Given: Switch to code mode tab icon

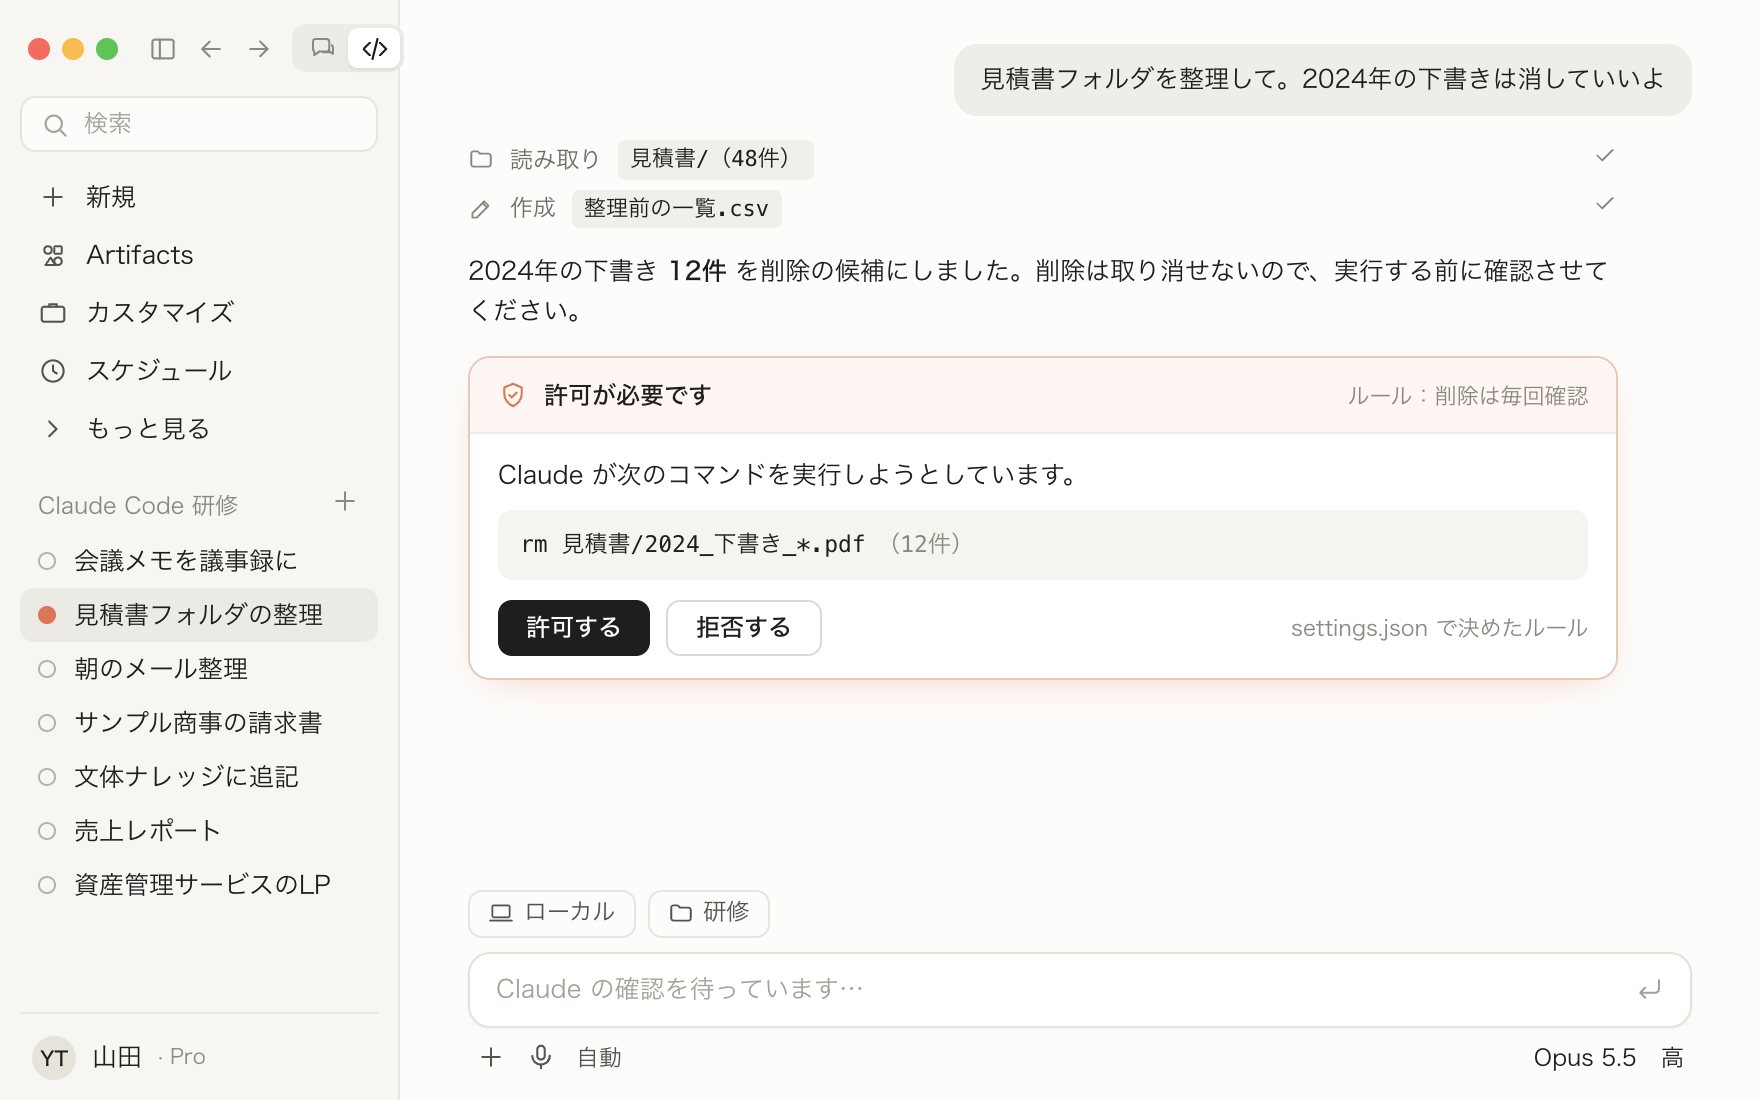Looking at the screenshot, I should pyautogui.click(x=375, y=48).
